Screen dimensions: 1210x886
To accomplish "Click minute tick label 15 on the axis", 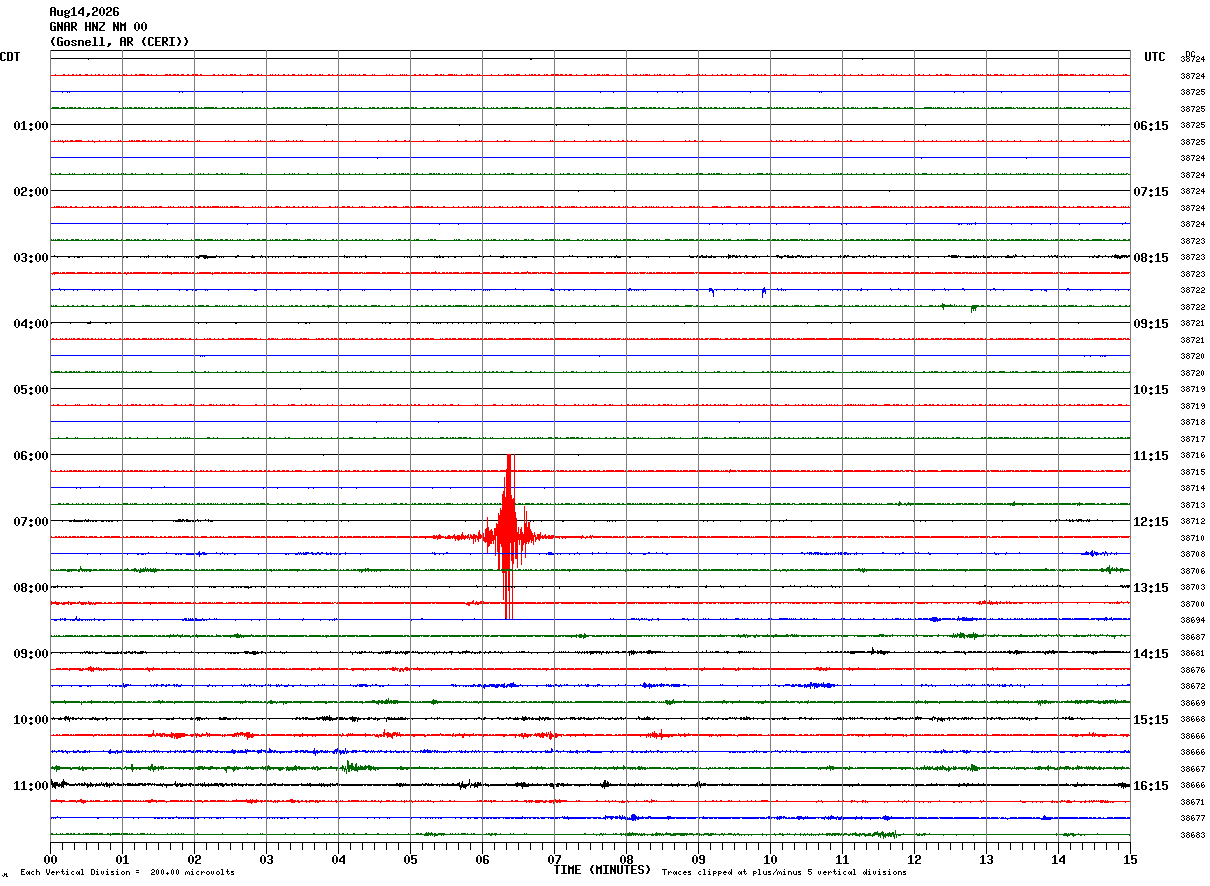I will coord(1130,859).
